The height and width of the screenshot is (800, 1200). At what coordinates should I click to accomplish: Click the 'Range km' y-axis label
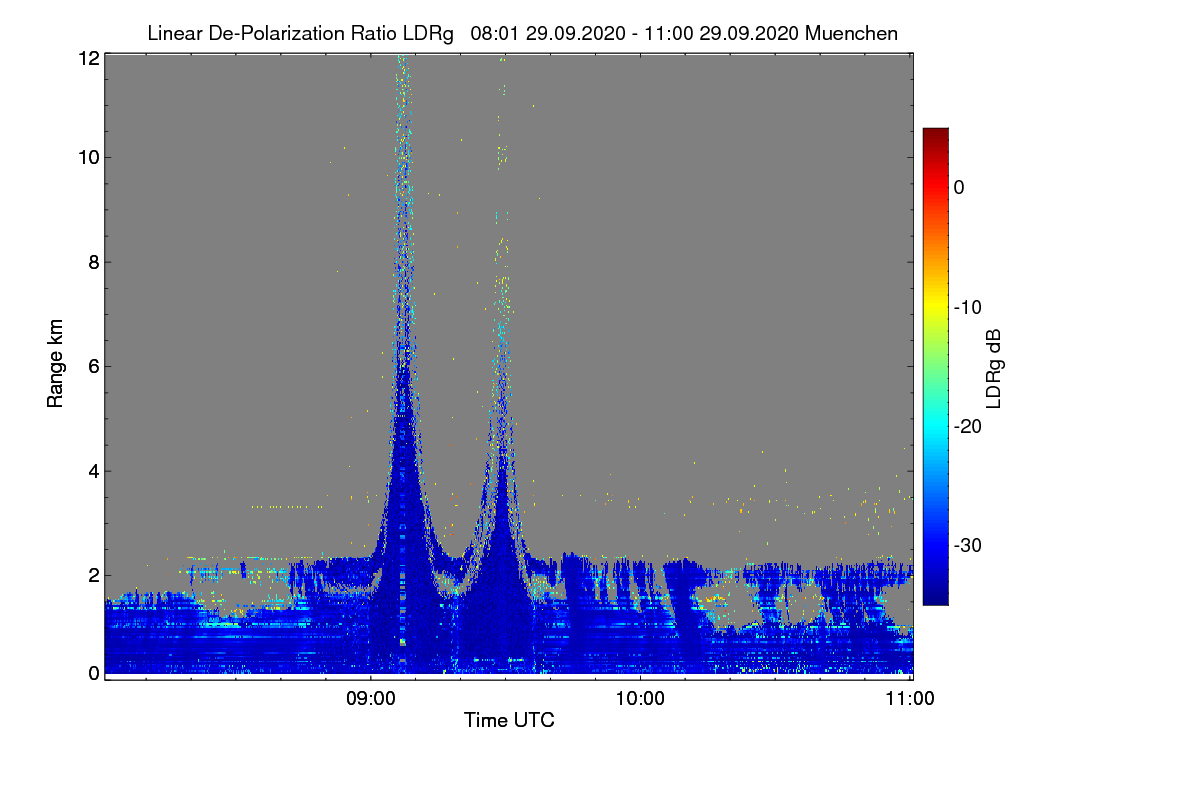55,363
